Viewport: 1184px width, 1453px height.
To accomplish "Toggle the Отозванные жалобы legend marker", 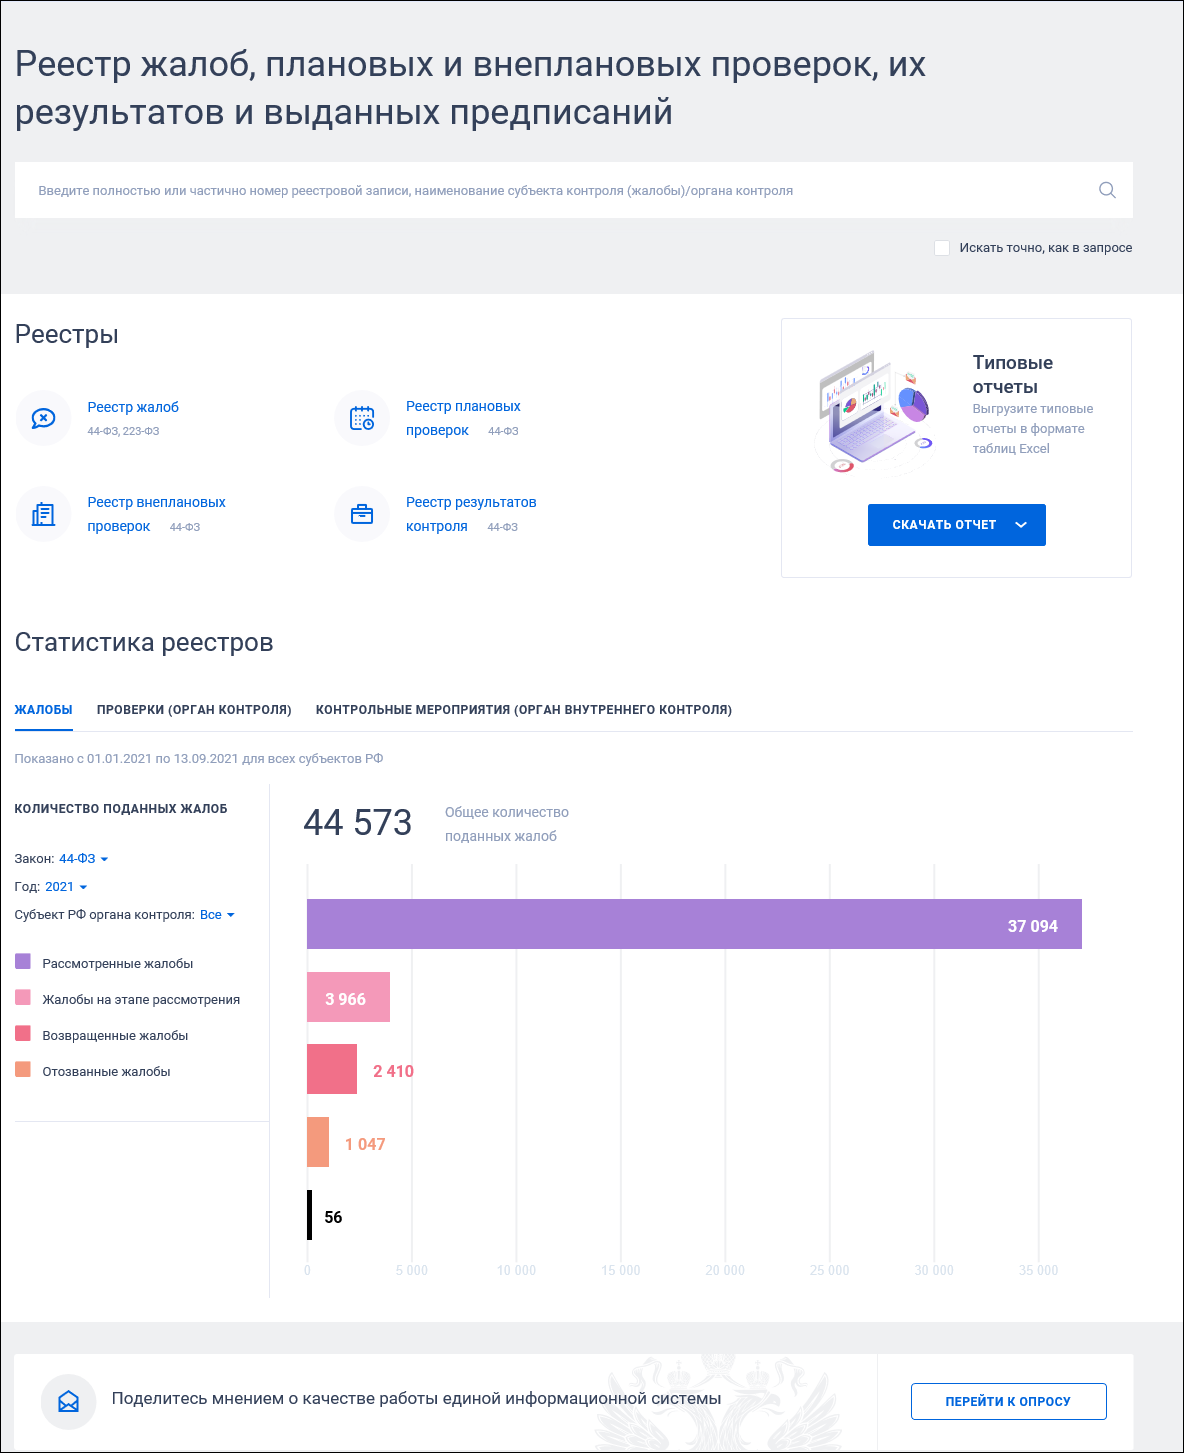I will pos(23,1070).
